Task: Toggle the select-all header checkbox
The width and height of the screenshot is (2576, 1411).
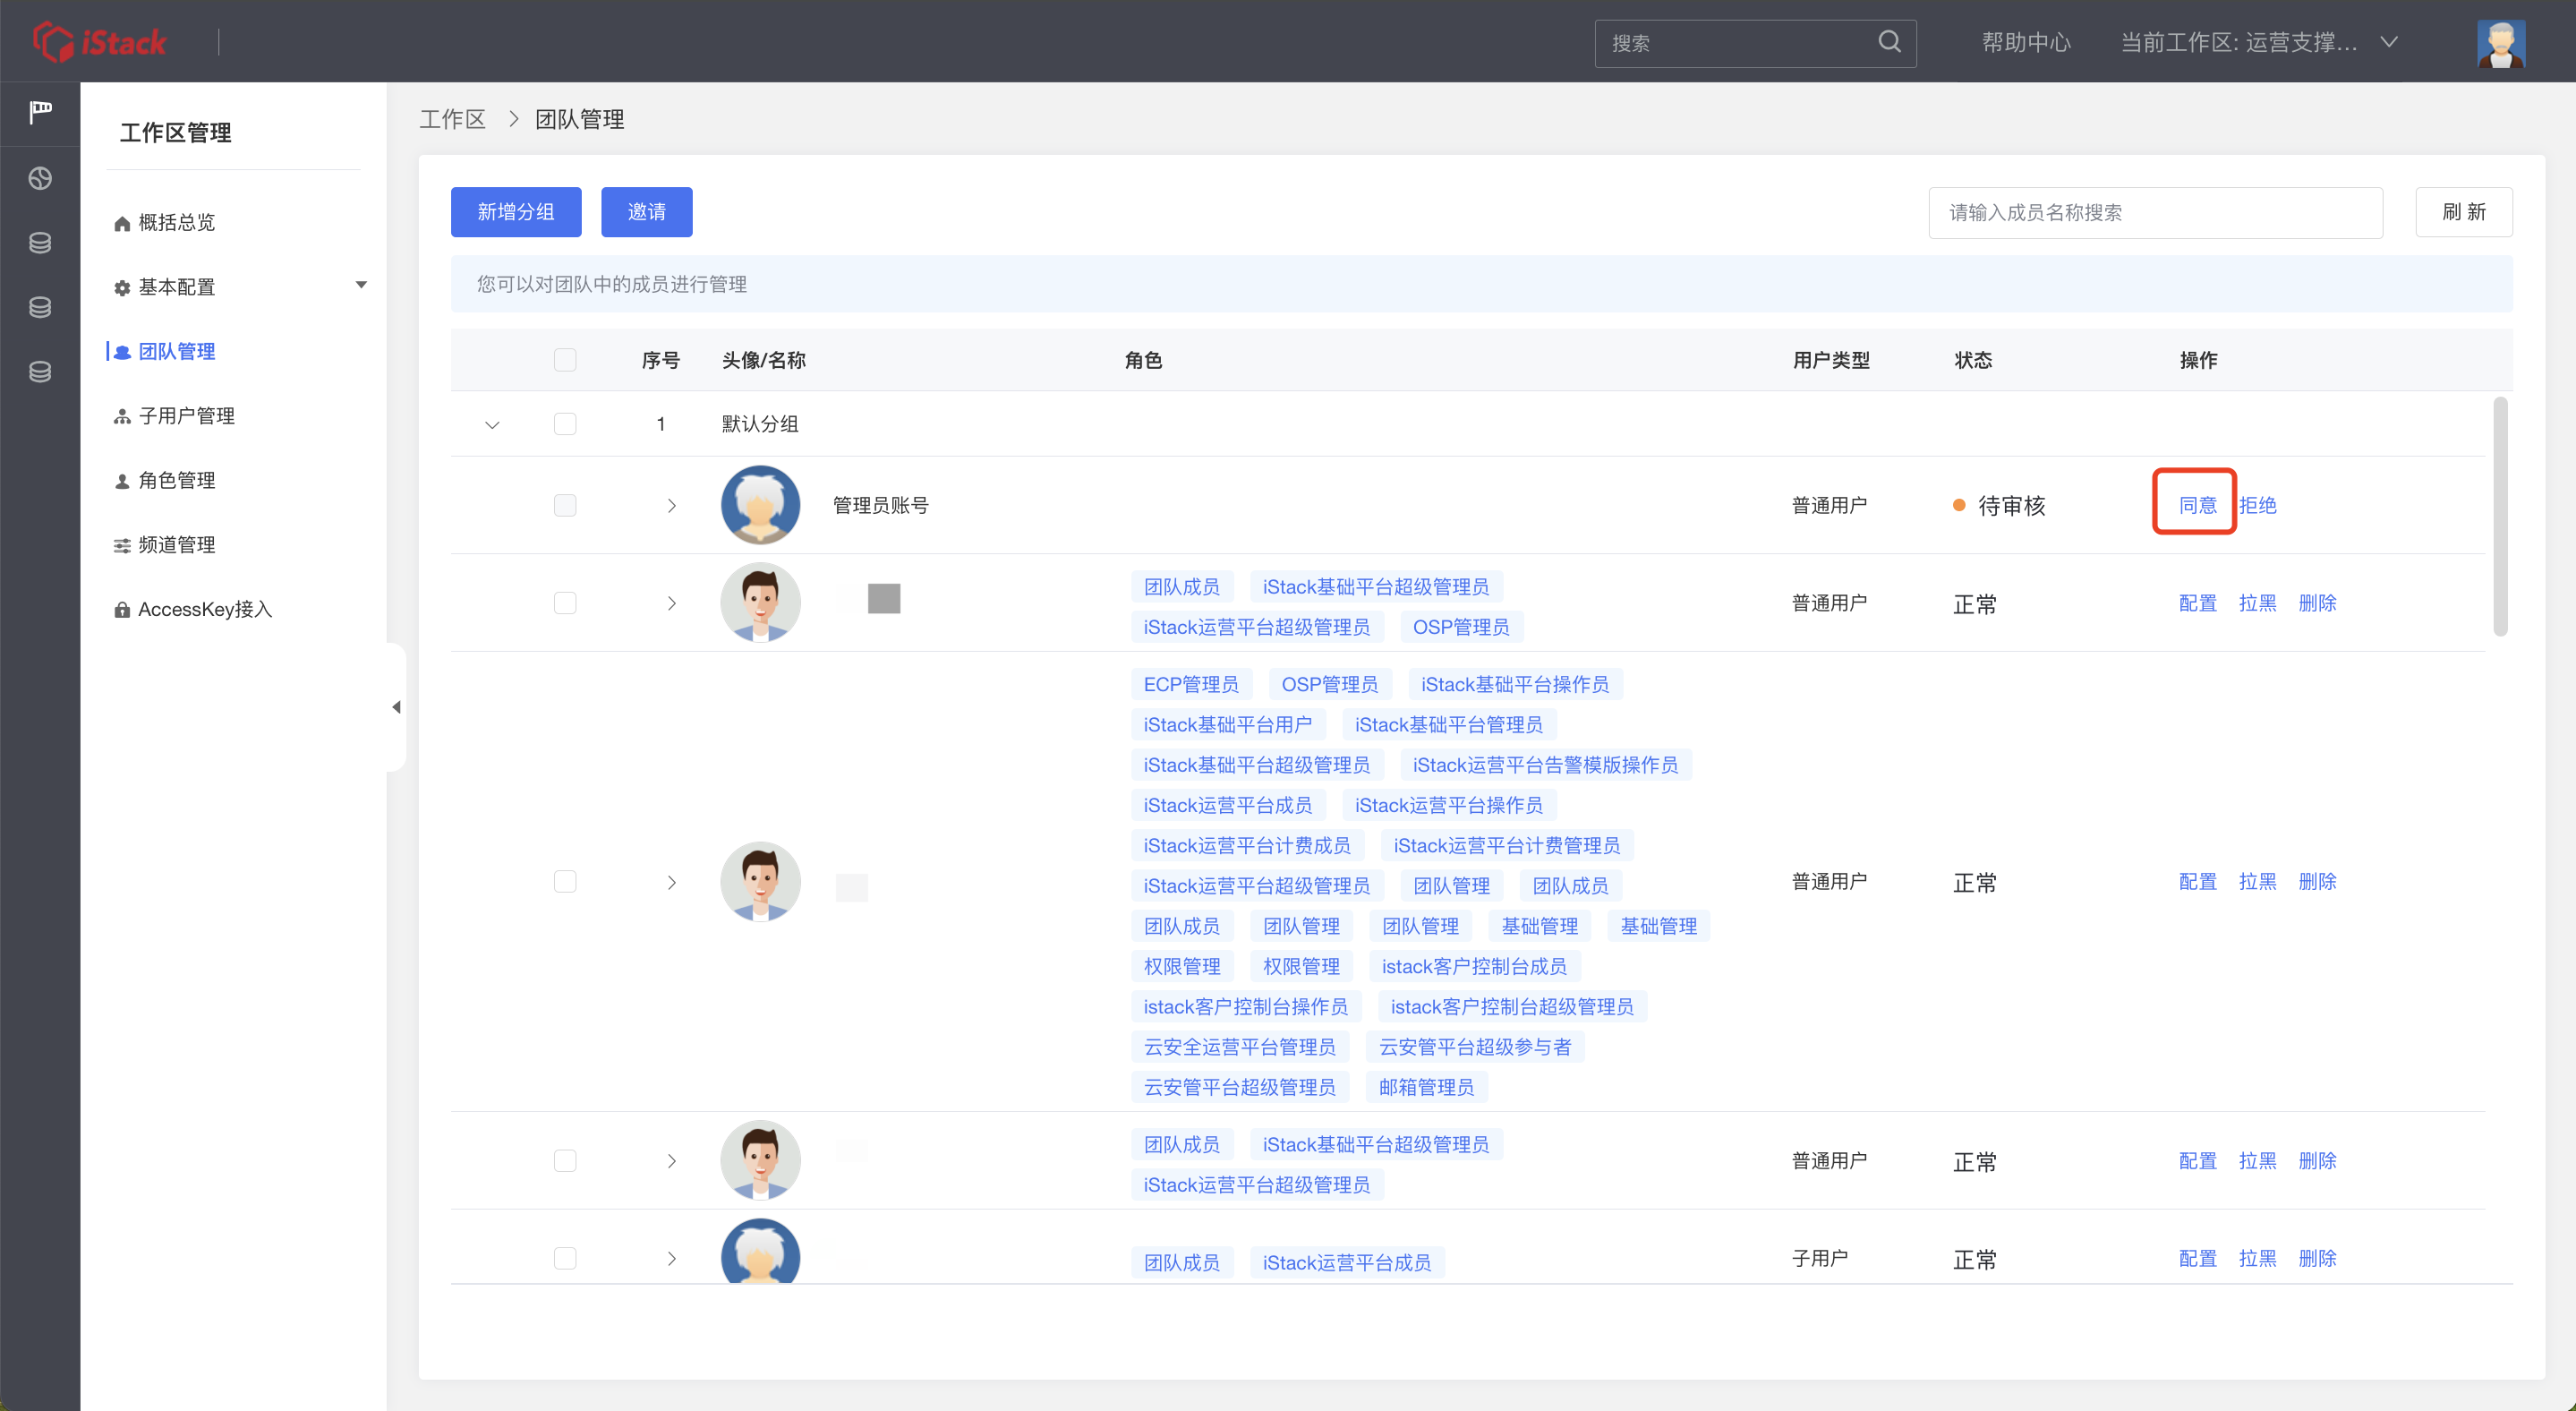Action: (x=565, y=360)
